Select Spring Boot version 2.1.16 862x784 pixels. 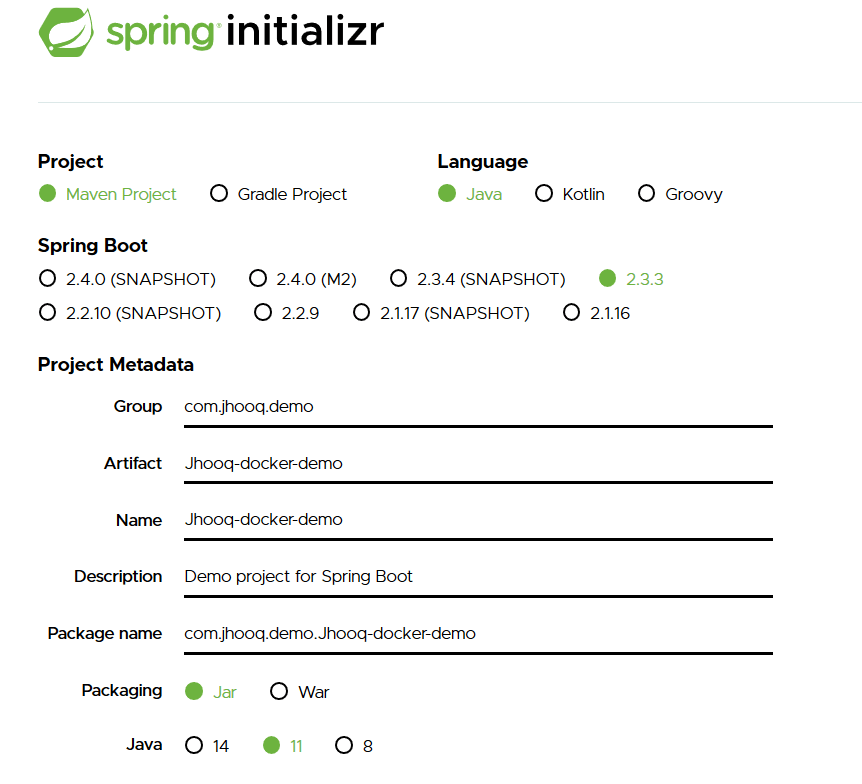click(x=571, y=313)
